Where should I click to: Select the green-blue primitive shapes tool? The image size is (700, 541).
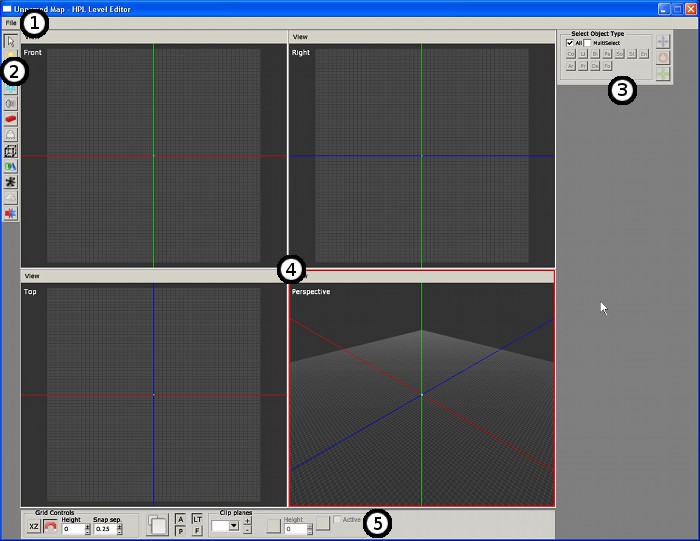10,167
